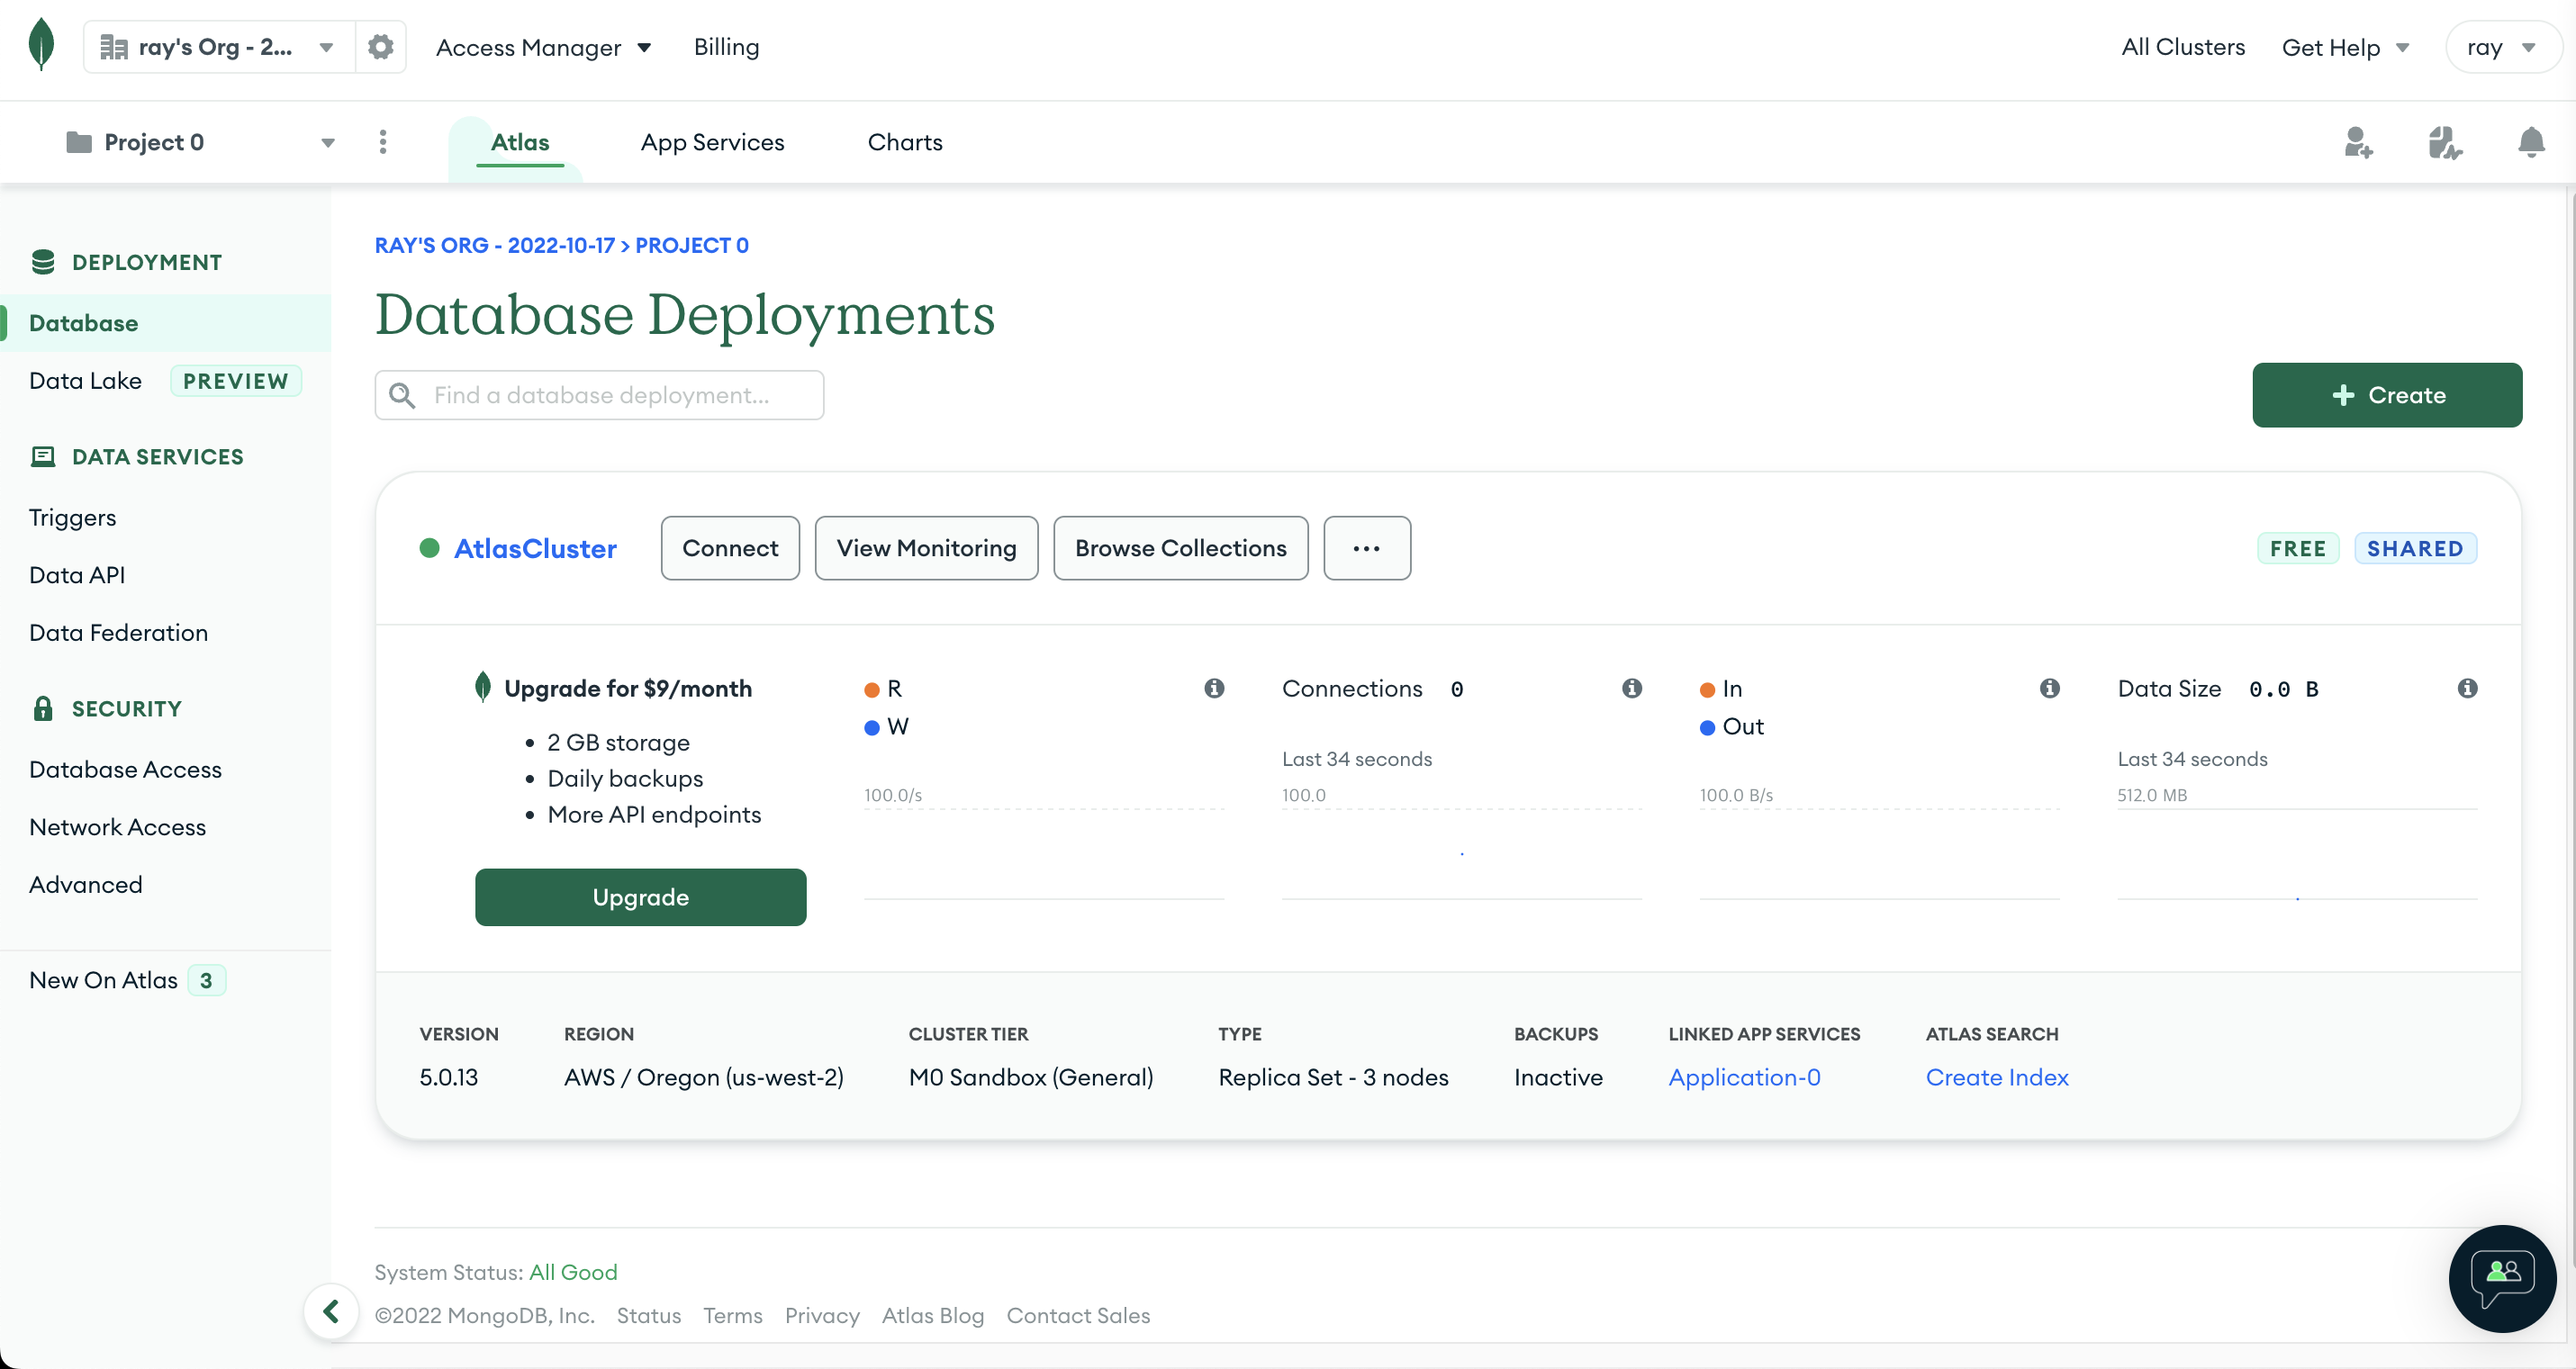Click the Security lock icon

point(43,708)
